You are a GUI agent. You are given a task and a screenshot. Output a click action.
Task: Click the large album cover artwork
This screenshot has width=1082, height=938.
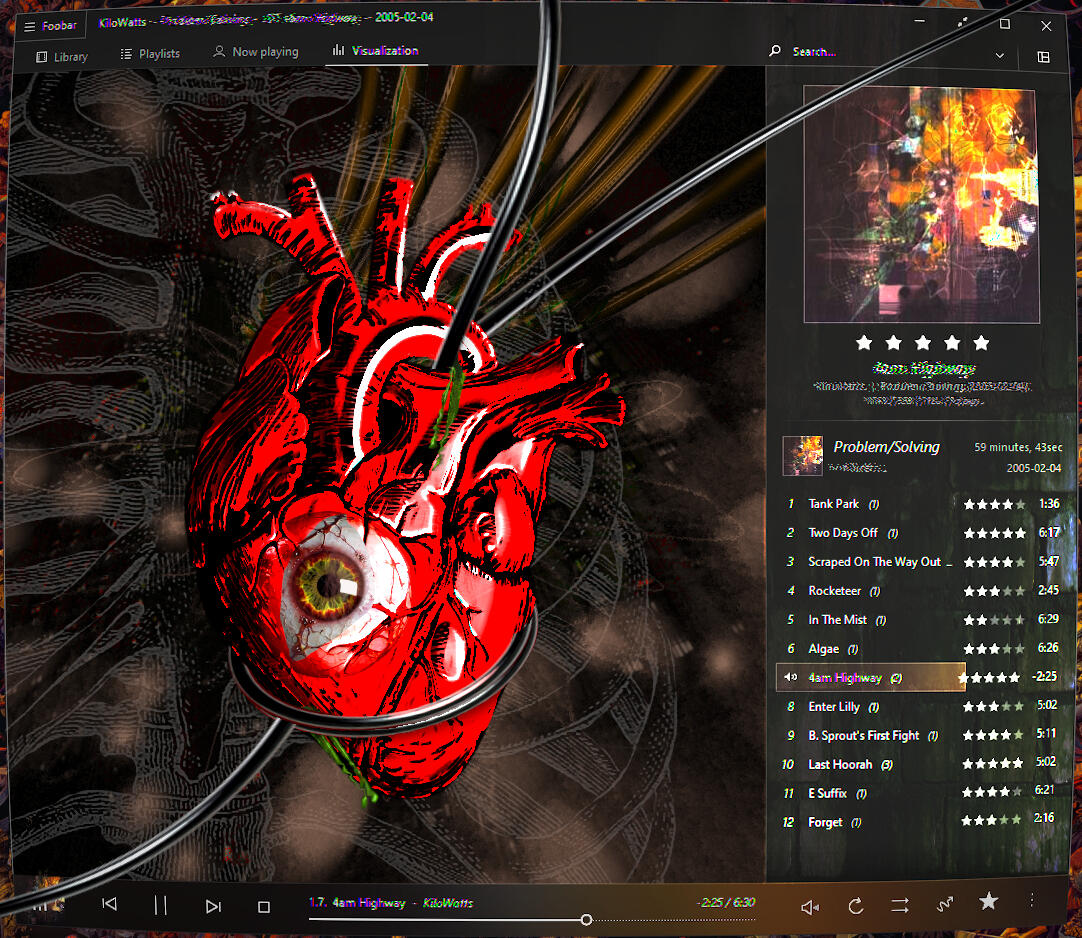click(x=919, y=204)
